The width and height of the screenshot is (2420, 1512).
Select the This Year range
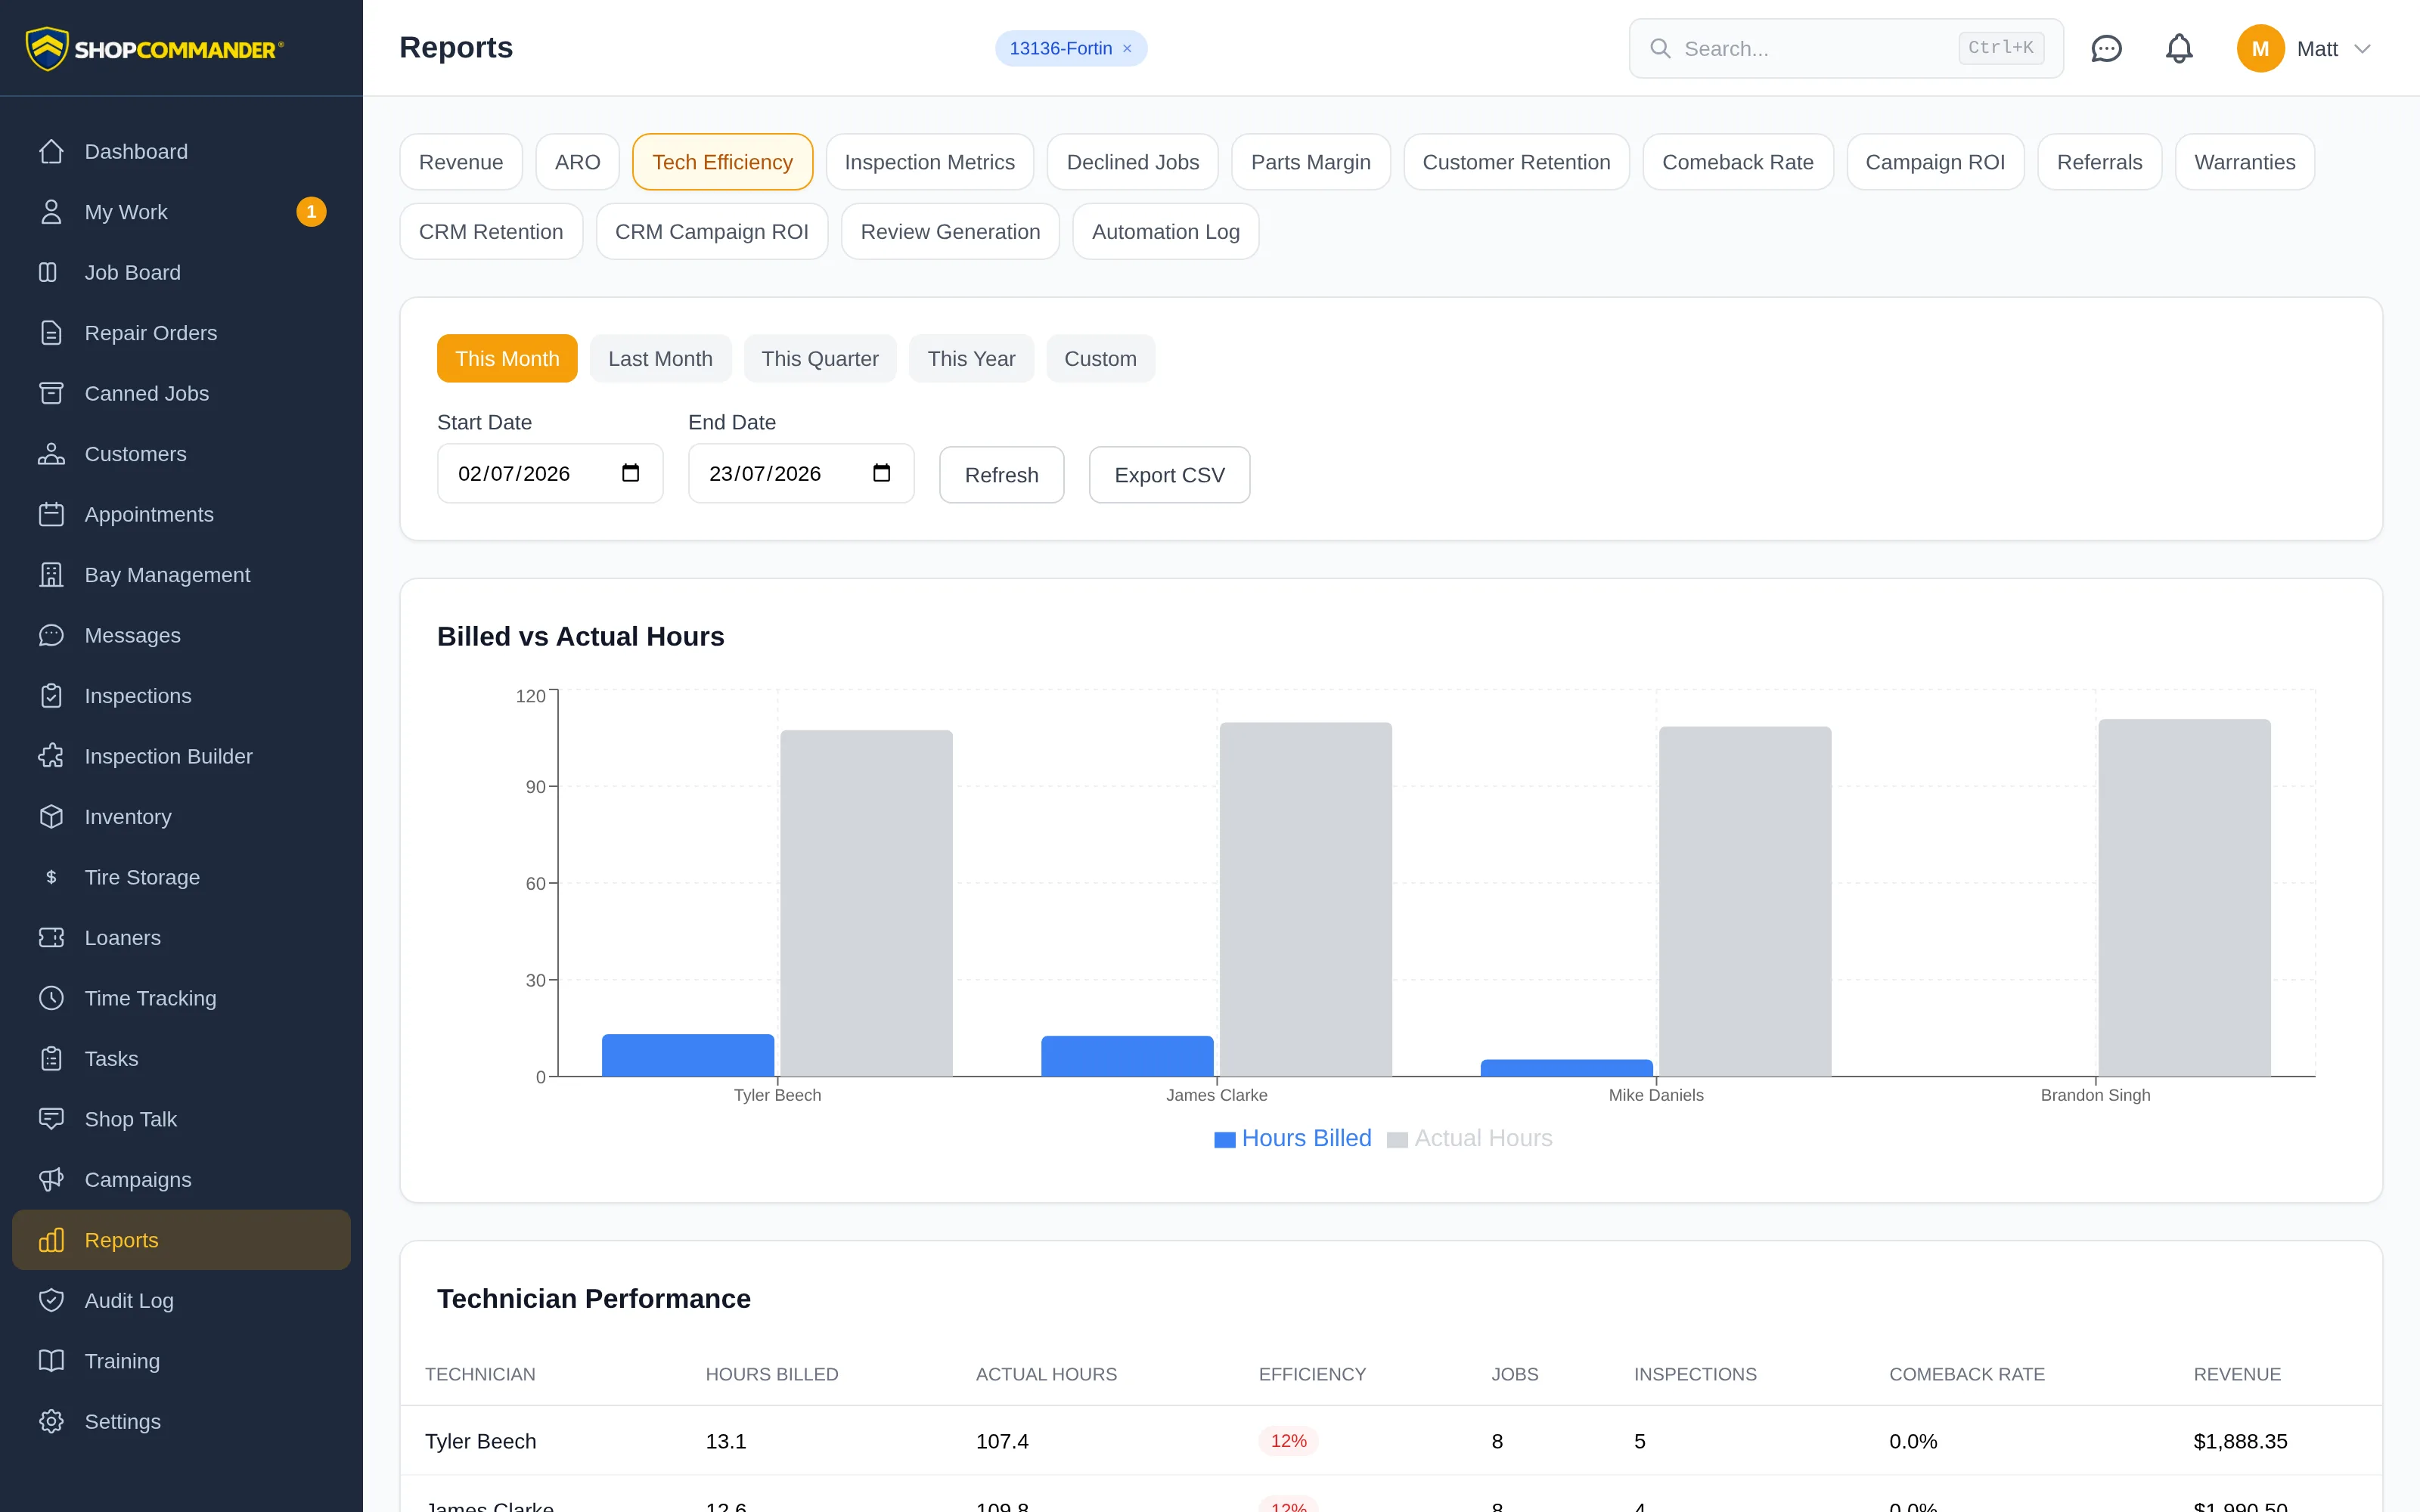coord(971,358)
